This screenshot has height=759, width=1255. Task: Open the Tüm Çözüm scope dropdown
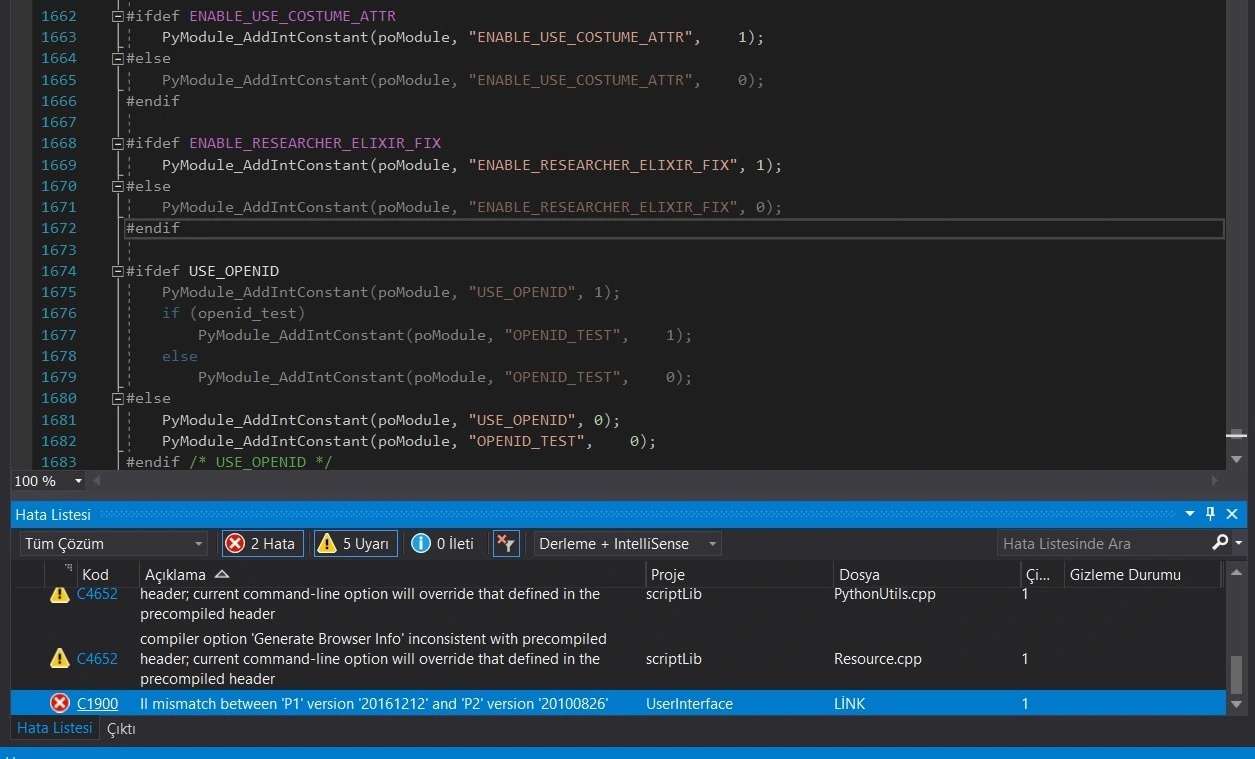pos(113,543)
